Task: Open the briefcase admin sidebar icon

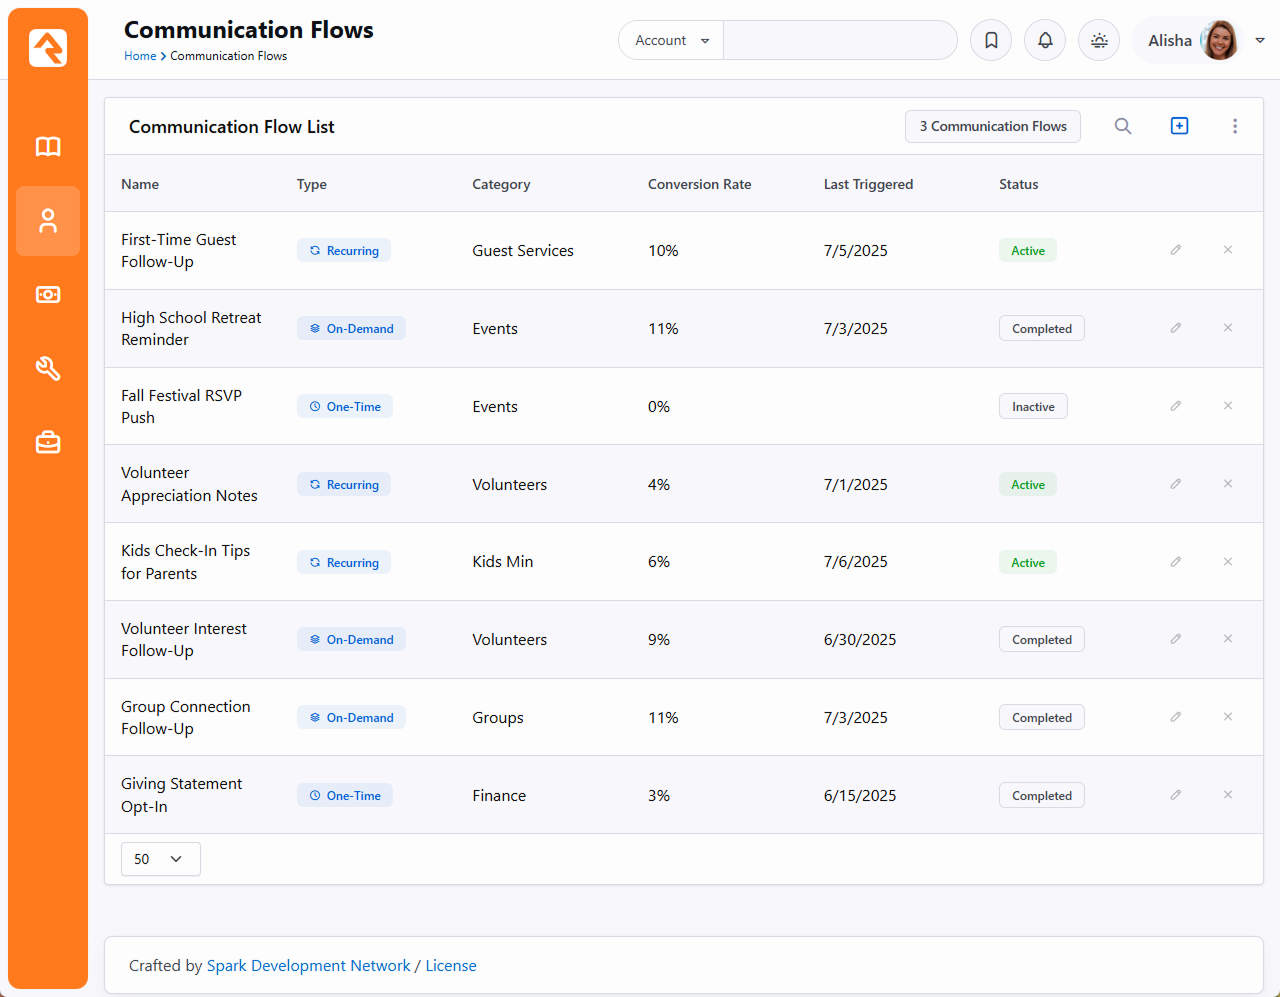Action: click(x=48, y=442)
